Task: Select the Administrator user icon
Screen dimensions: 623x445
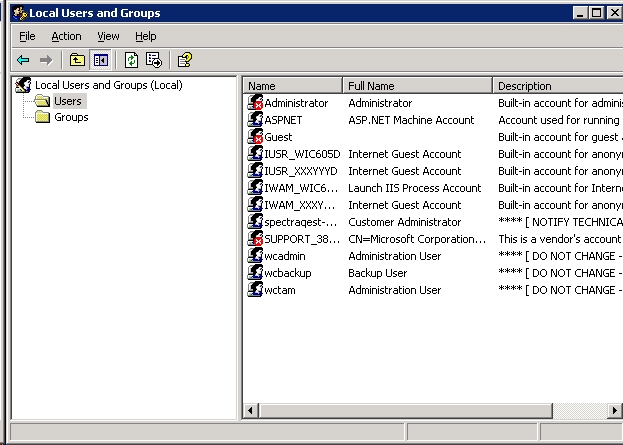Action: [x=256, y=103]
